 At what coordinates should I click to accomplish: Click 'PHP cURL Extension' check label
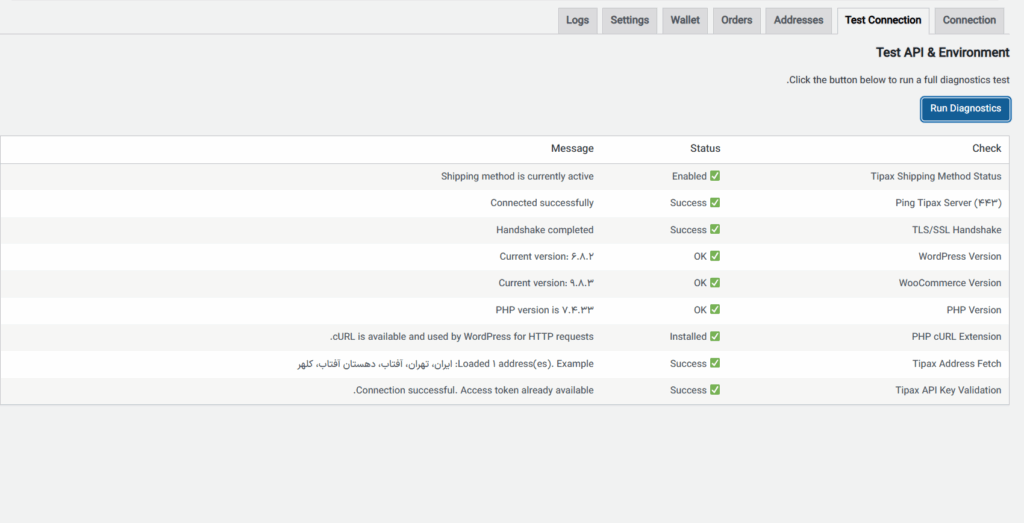(x=956, y=337)
